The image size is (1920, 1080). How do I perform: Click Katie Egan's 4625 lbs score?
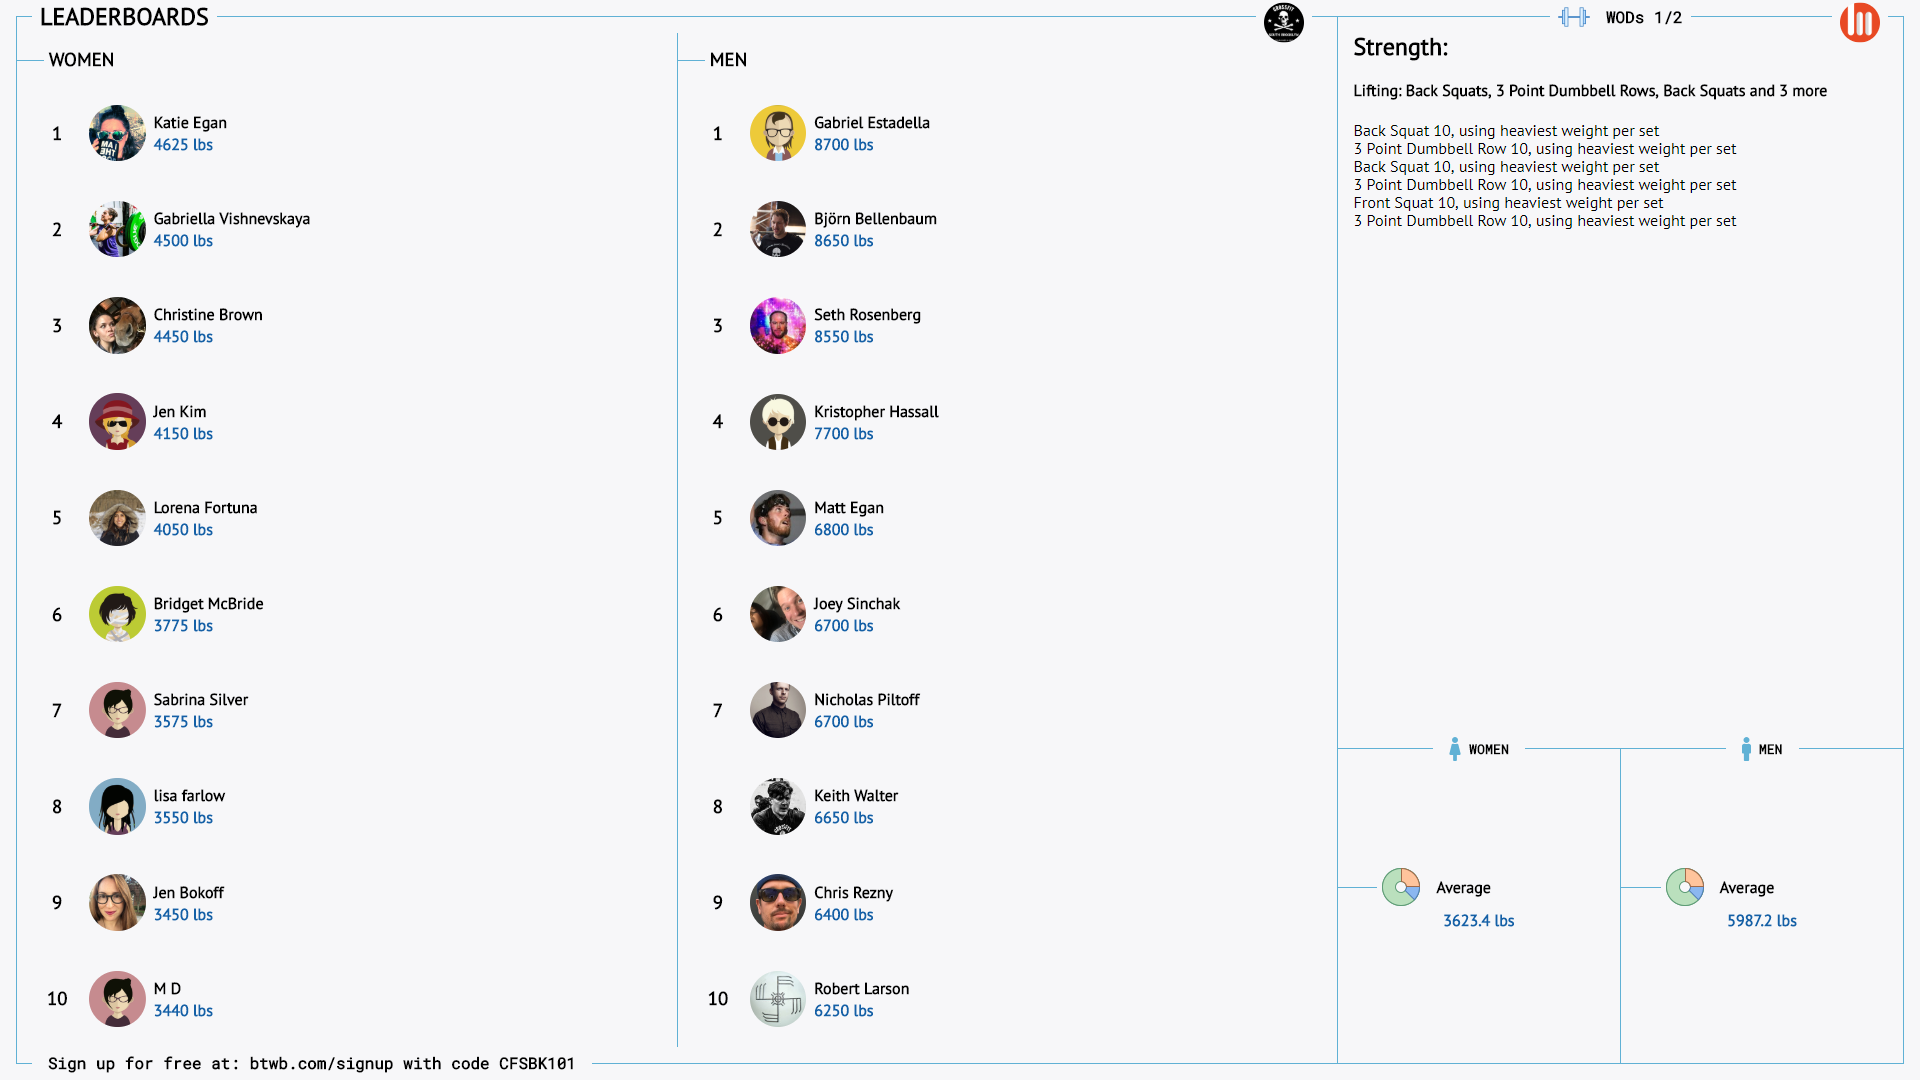point(183,145)
